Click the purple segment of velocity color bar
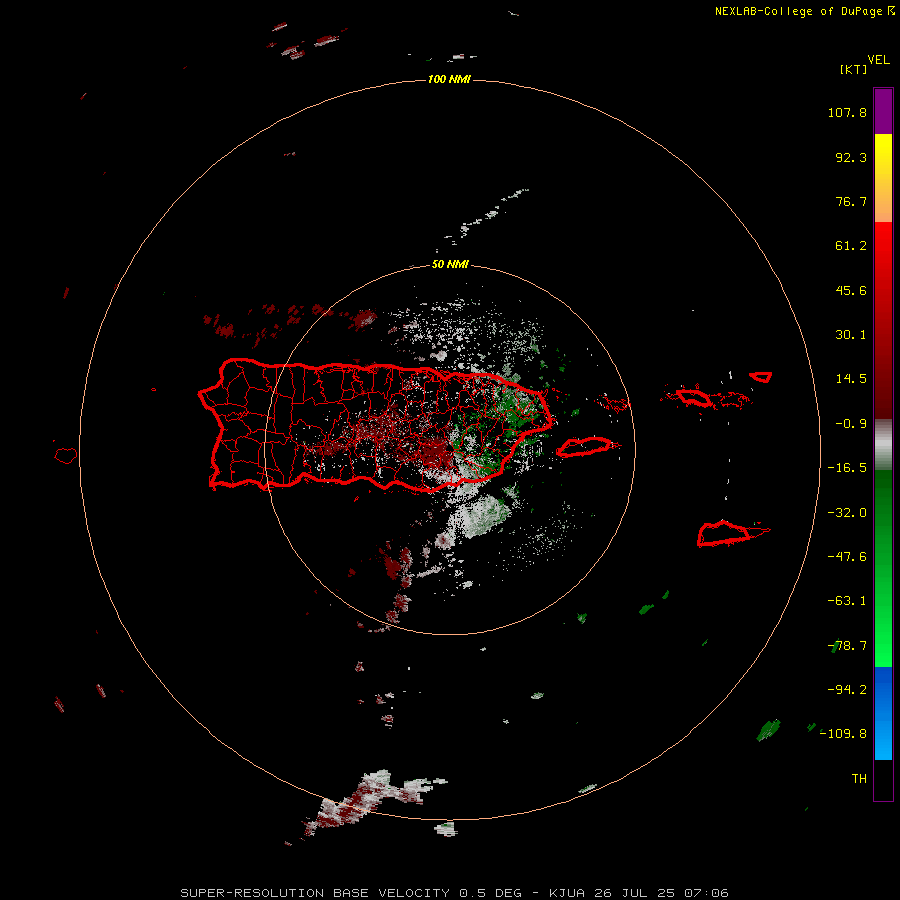900x900 pixels. click(883, 111)
